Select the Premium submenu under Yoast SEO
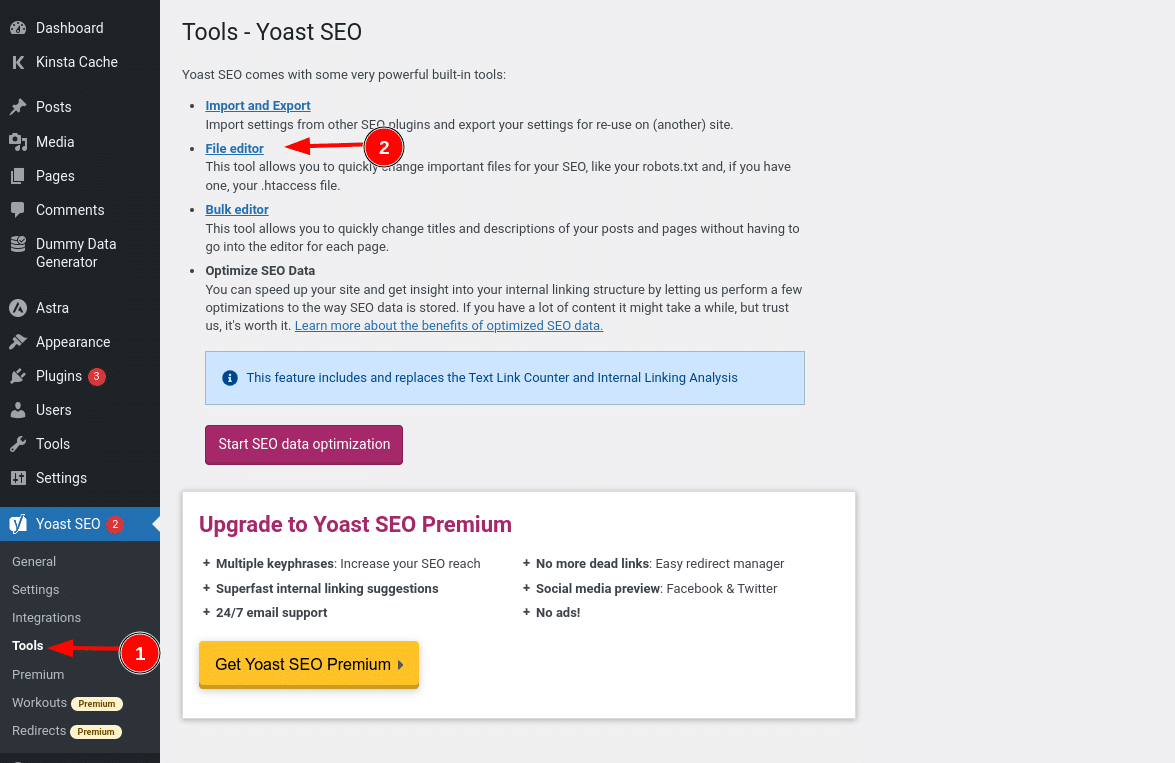The height and width of the screenshot is (763, 1175). point(37,674)
